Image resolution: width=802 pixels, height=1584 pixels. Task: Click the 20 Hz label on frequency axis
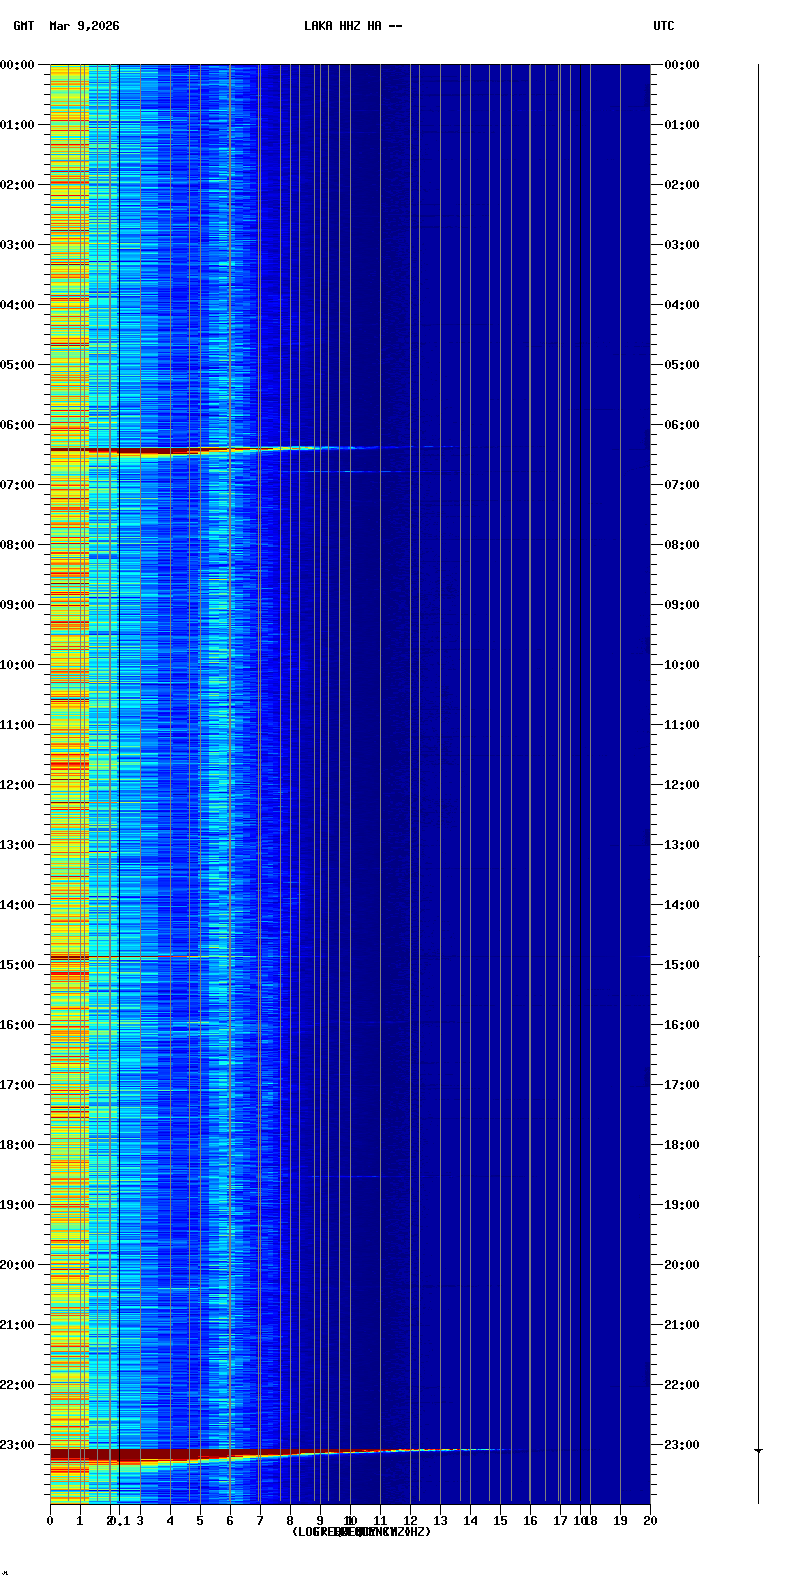[x=650, y=1521]
